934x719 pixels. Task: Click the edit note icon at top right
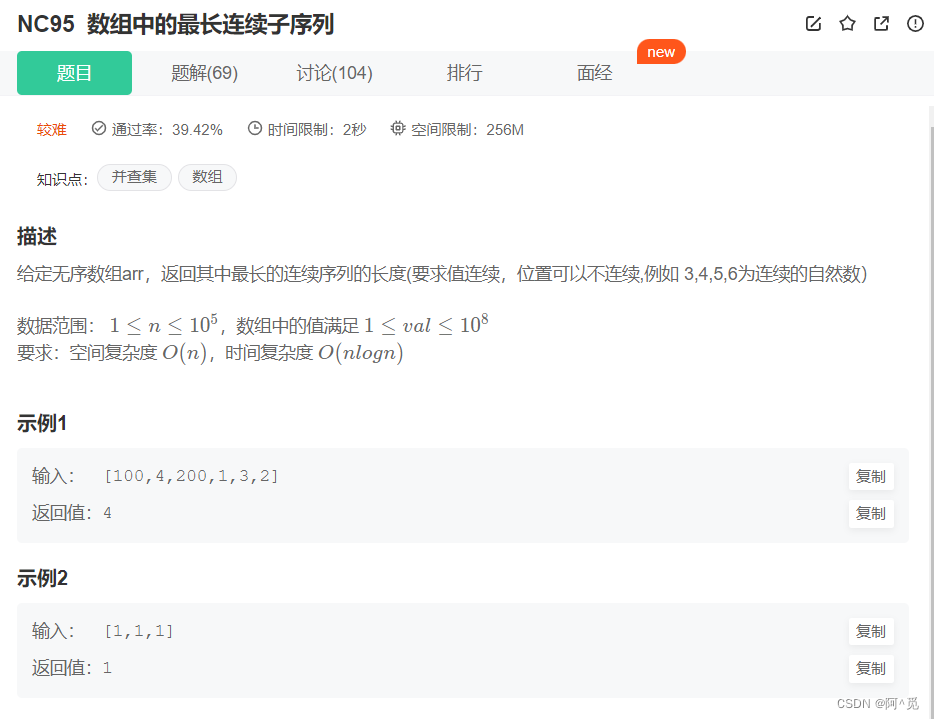tap(813, 24)
